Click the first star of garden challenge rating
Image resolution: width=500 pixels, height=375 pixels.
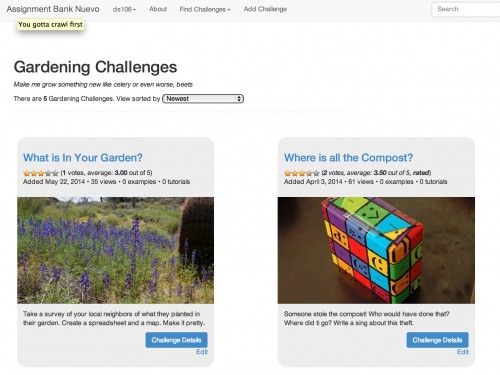pos(27,173)
